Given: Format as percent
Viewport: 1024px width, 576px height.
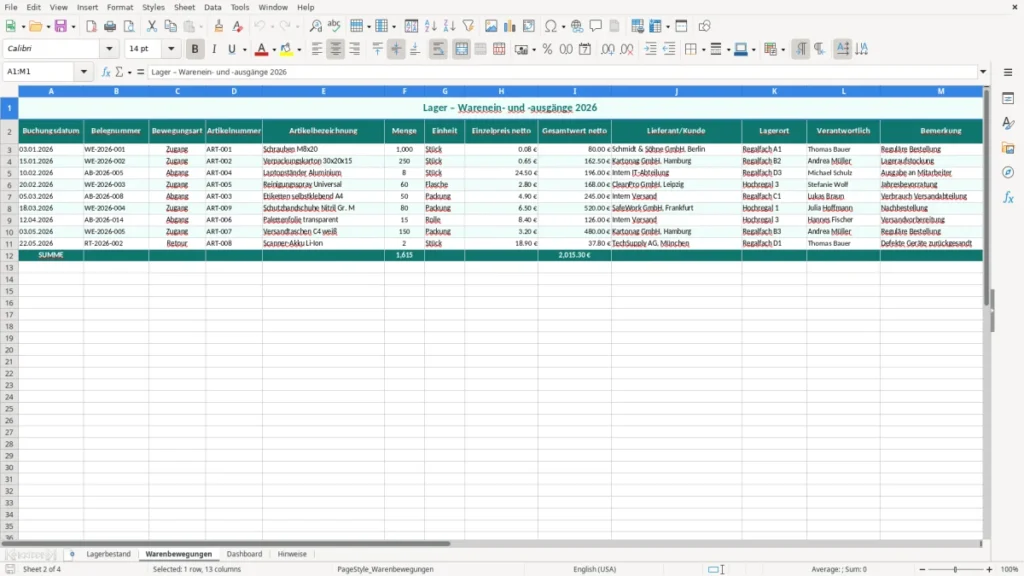Looking at the screenshot, I should (x=547, y=49).
